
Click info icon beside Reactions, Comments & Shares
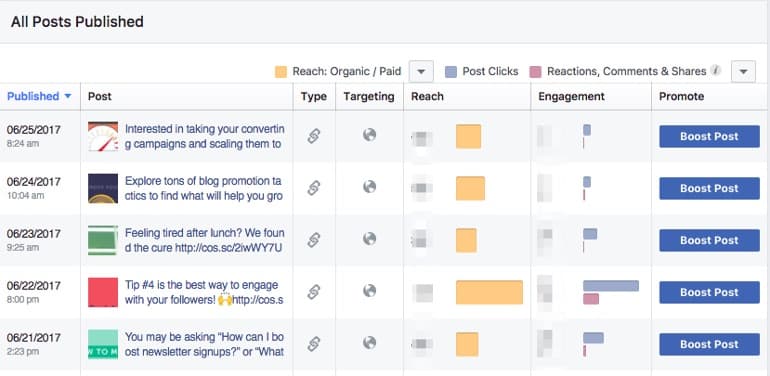tap(715, 71)
